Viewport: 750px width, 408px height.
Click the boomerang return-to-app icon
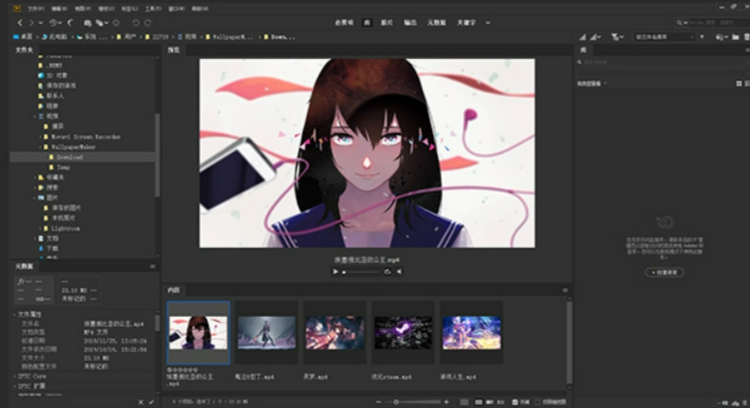click(x=70, y=22)
